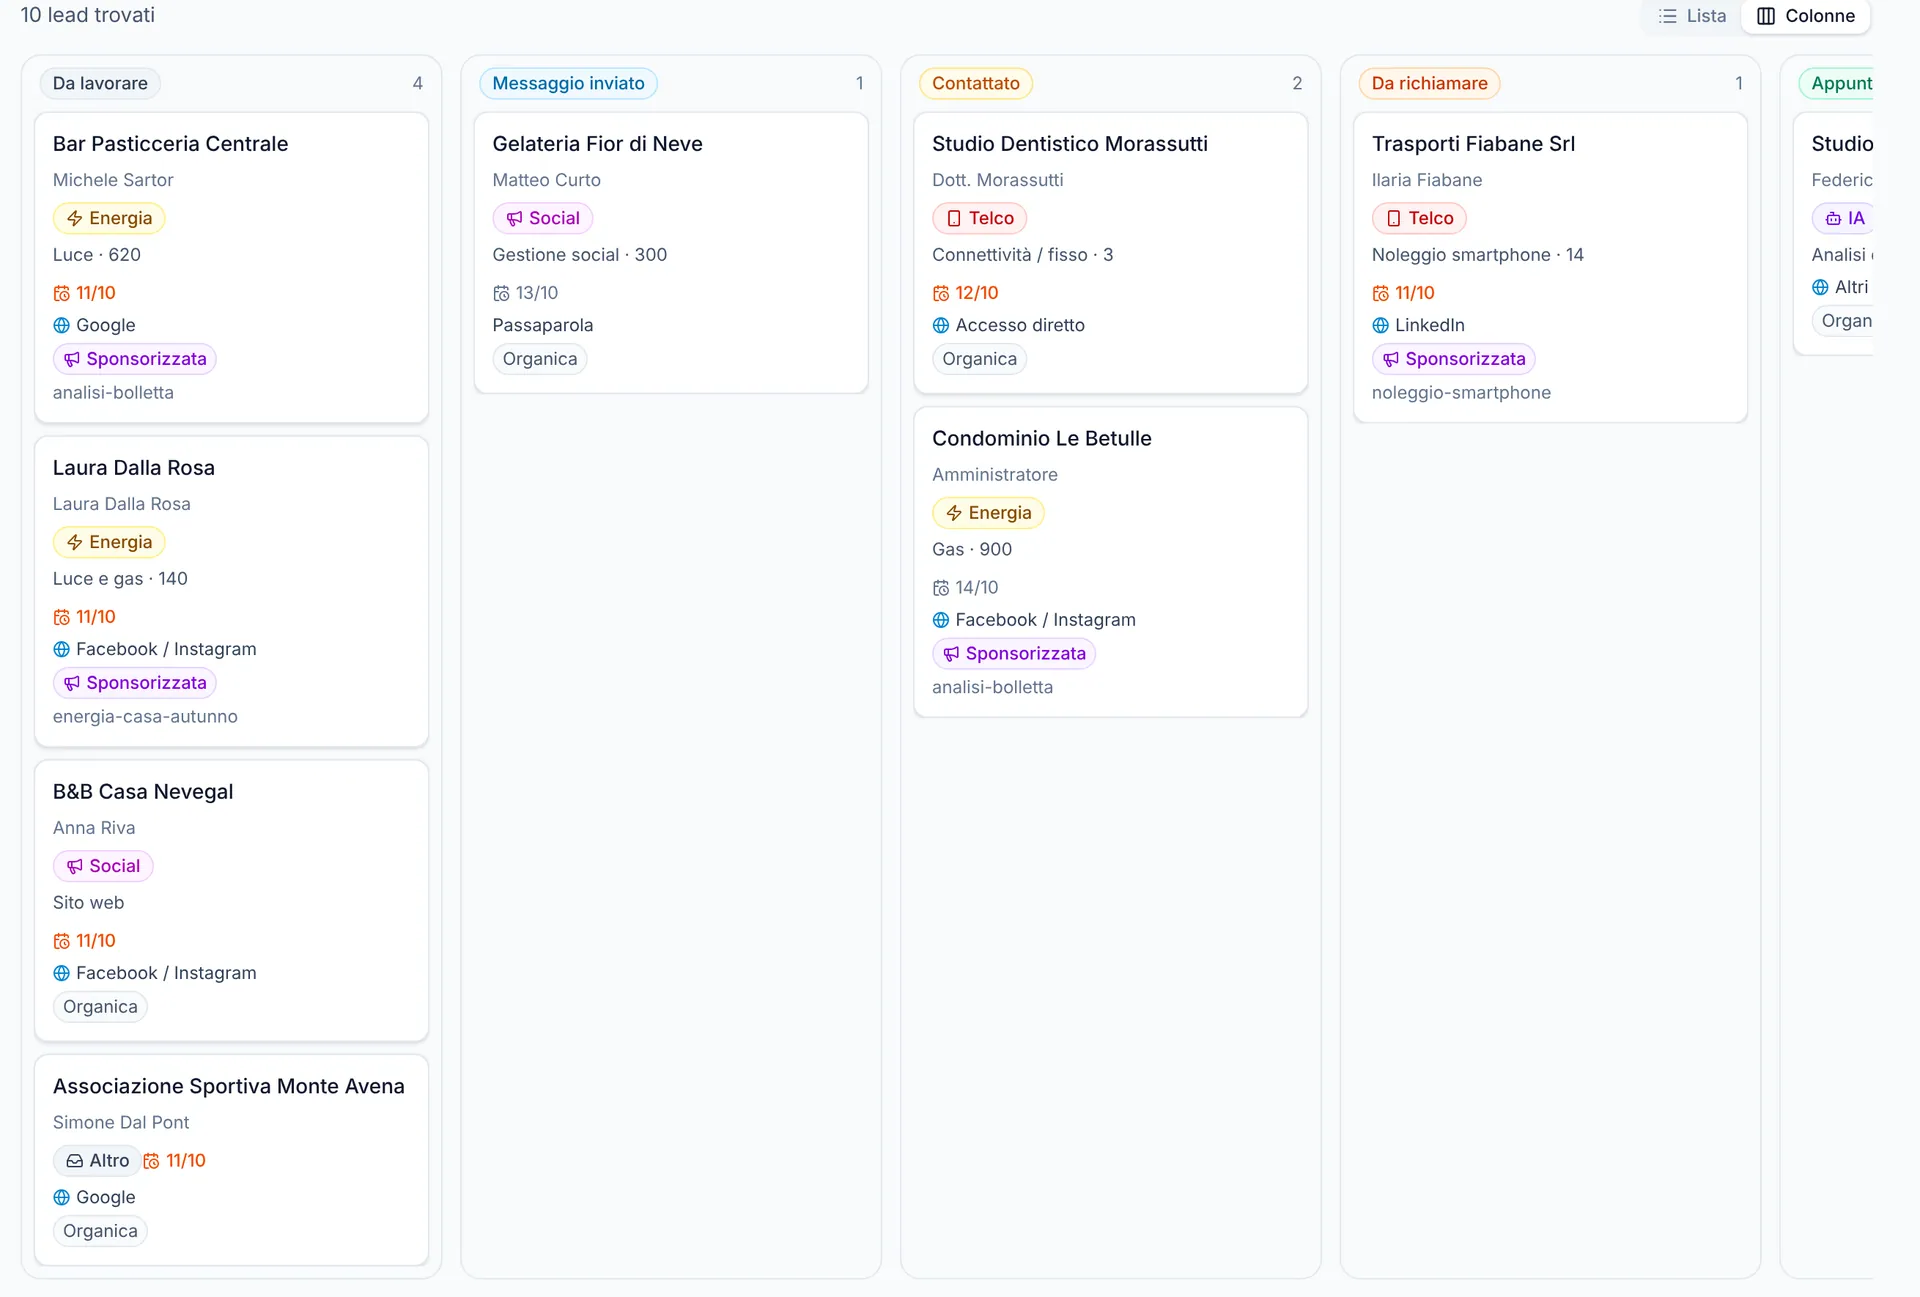Click Accesso diretto source on Studio Dentistico
The image size is (1920, 1297).
1008,325
